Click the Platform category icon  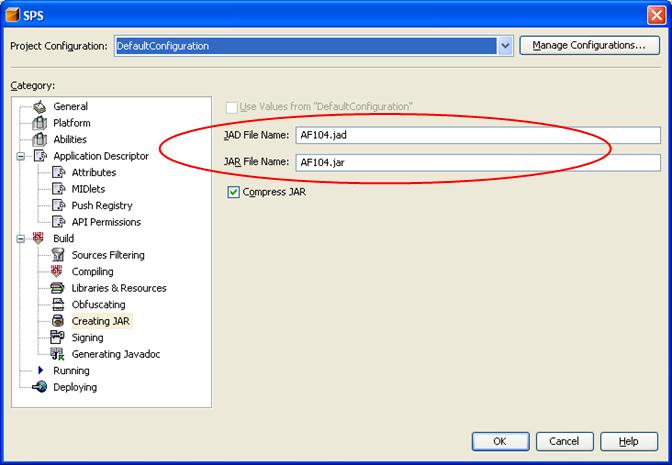(x=39, y=123)
